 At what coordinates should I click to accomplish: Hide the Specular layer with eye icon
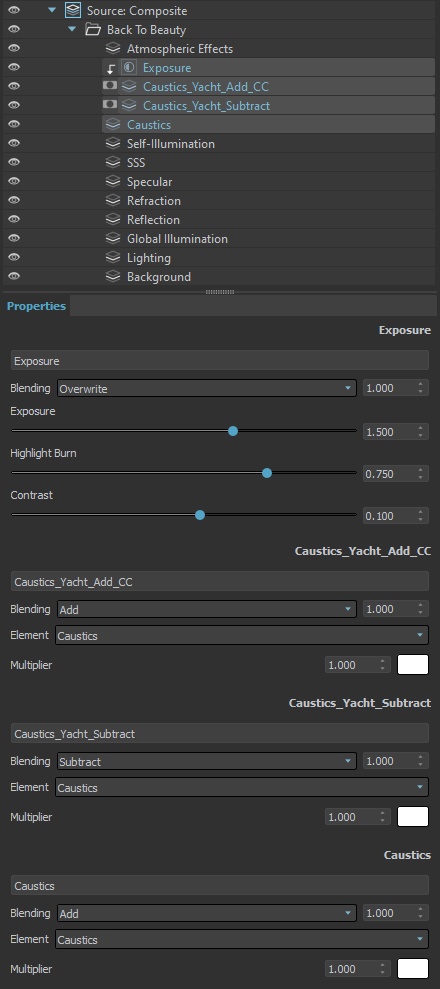14,181
